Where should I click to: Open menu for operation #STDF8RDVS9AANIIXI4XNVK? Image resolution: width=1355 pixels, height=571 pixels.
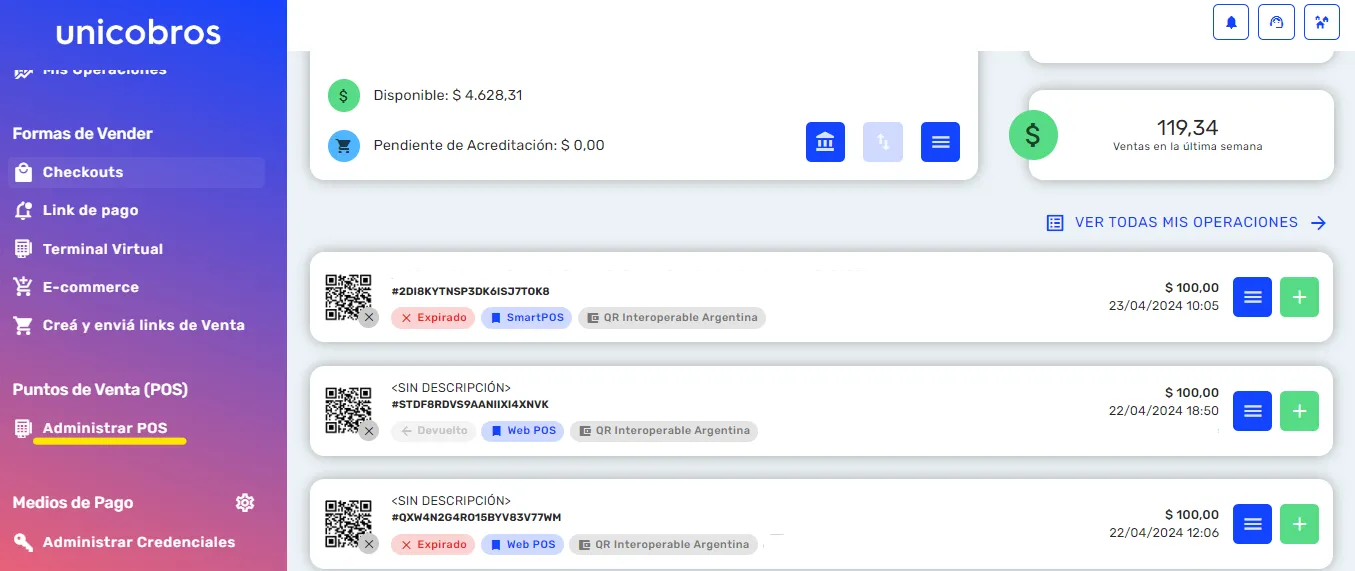pos(1252,411)
